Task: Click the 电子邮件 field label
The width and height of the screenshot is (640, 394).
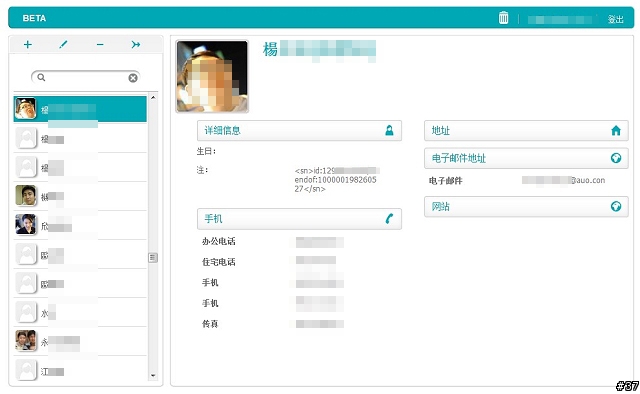Action: (x=445, y=180)
